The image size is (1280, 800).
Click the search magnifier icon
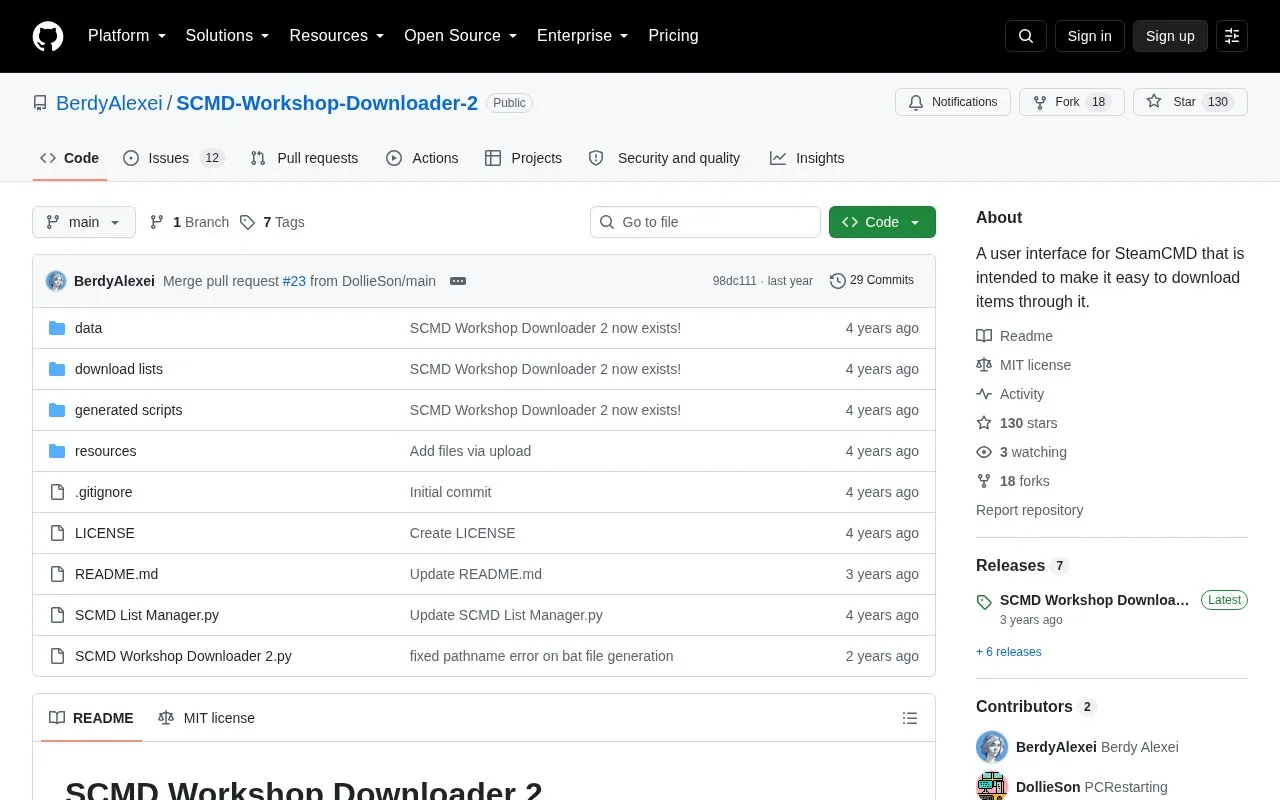[x=1026, y=36]
